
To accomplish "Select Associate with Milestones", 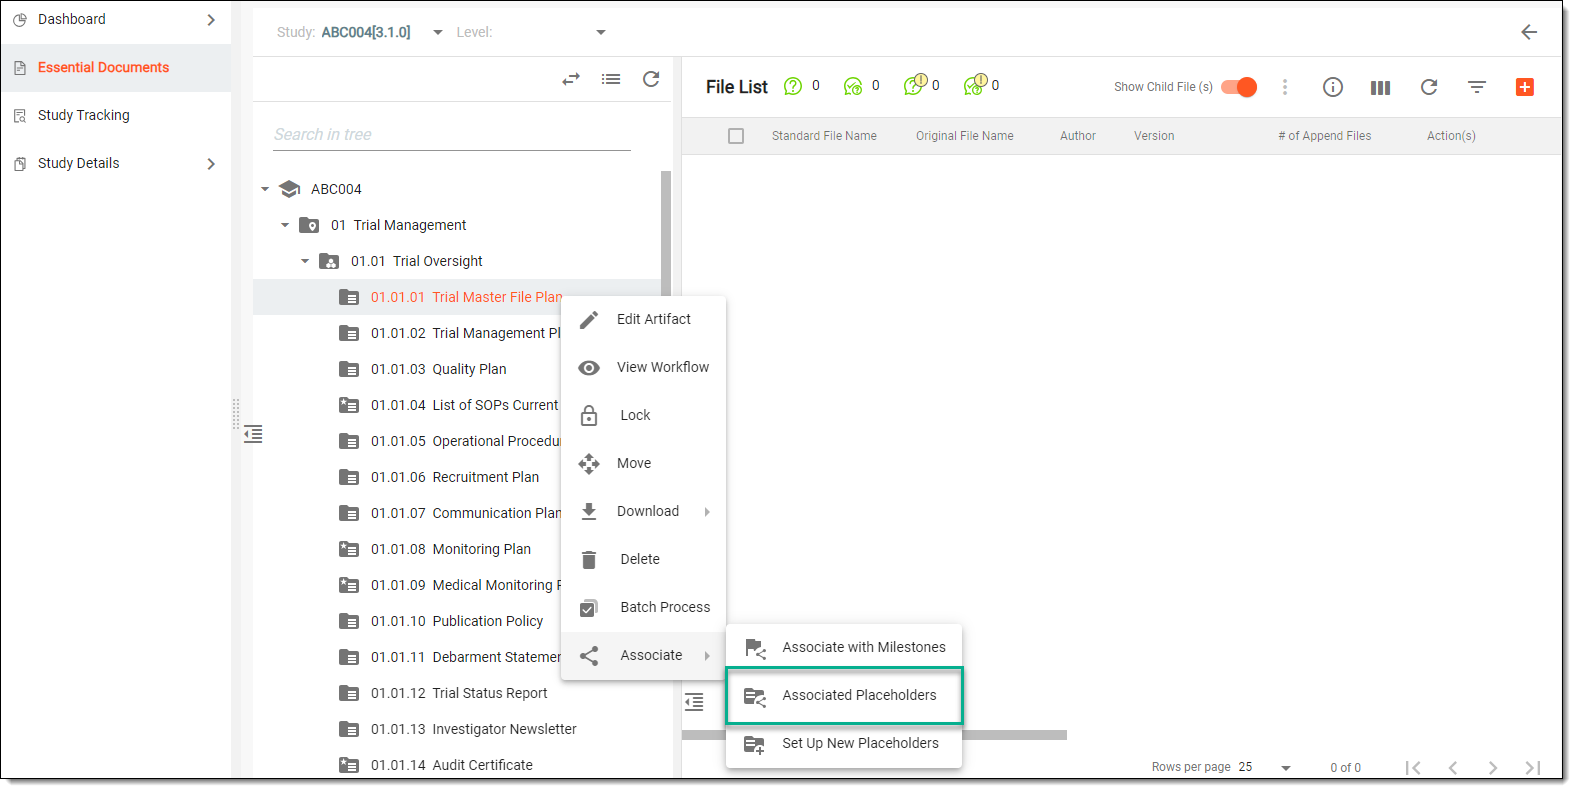I will [843, 647].
